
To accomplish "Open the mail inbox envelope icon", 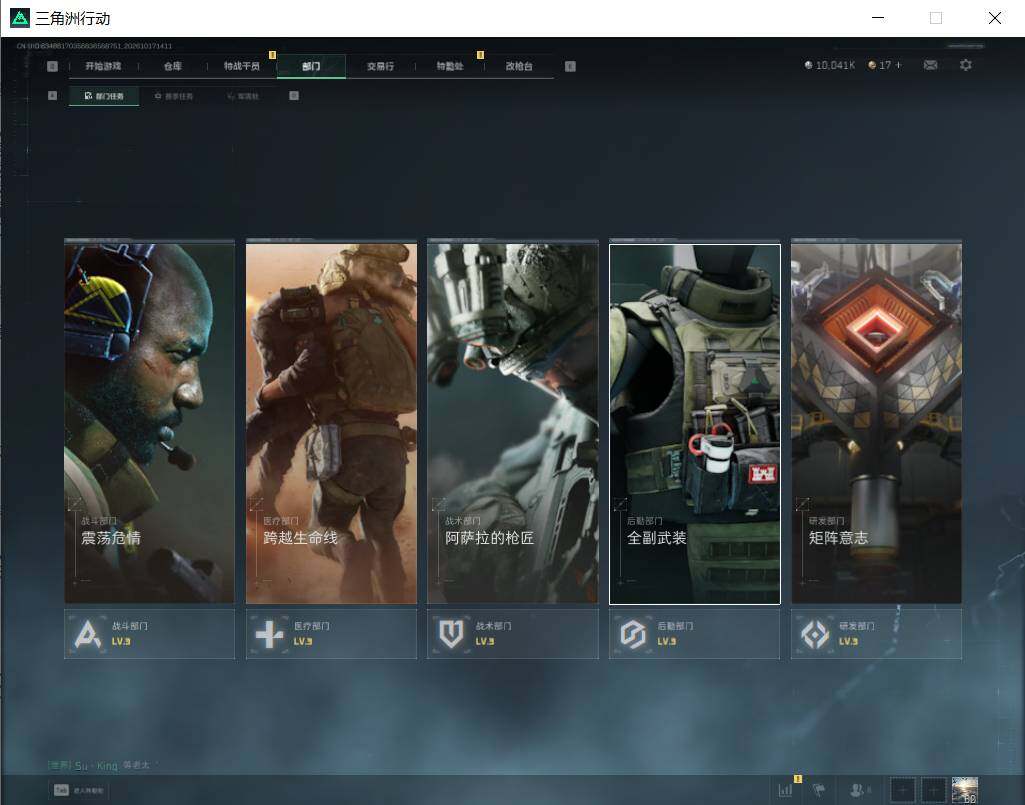I will pos(930,65).
